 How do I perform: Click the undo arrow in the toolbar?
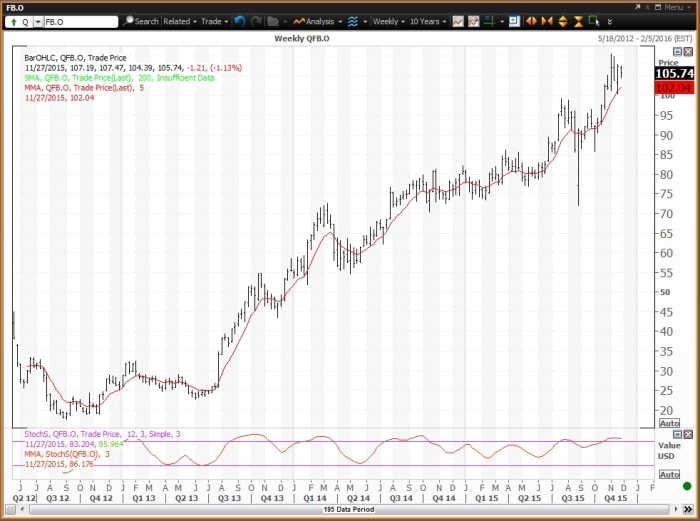tap(240, 21)
